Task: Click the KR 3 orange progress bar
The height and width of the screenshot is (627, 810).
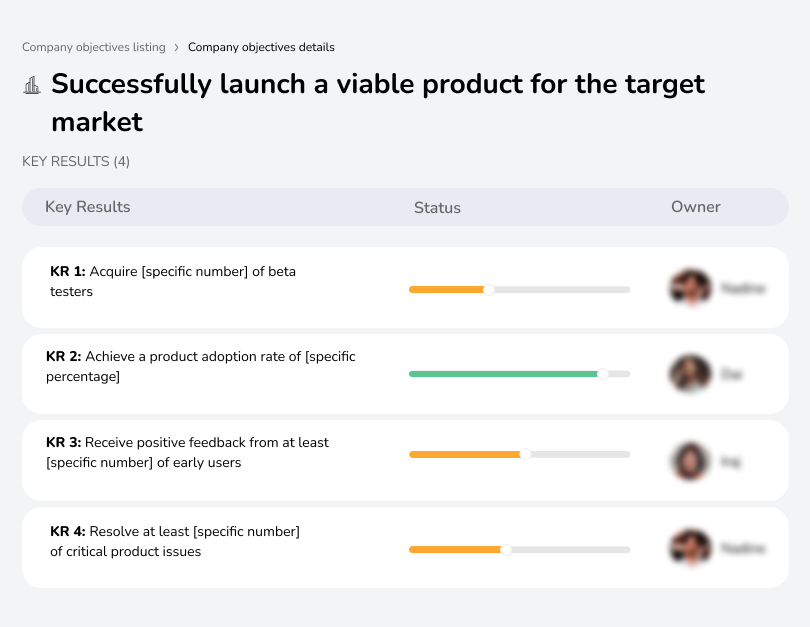Action: click(x=465, y=454)
